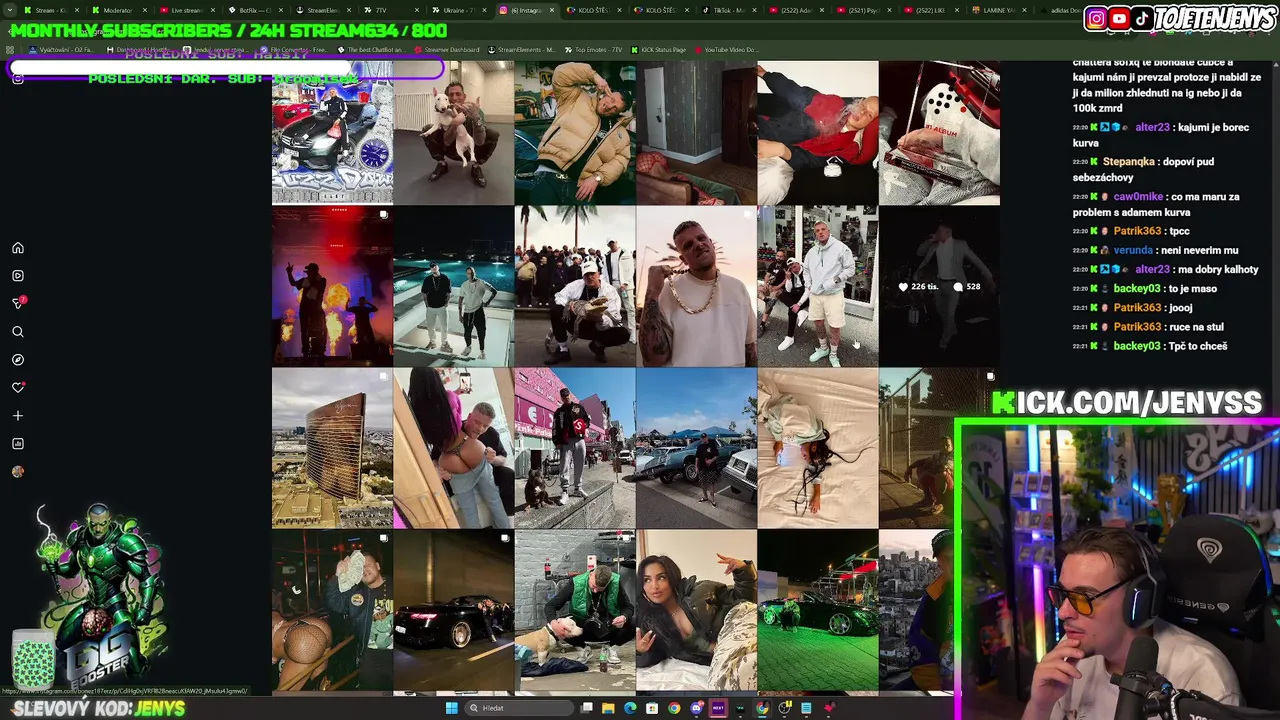Switch to the BotRix browser tab

tap(254, 10)
